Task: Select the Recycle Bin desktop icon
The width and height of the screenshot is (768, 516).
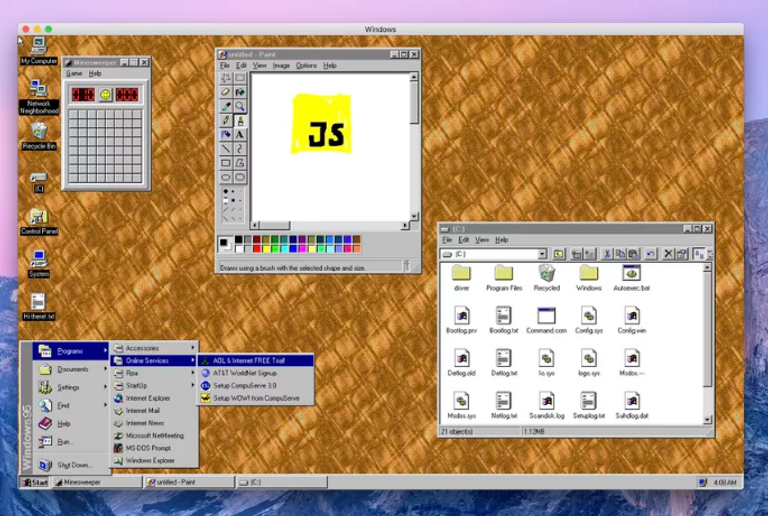Action: point(38,132)
